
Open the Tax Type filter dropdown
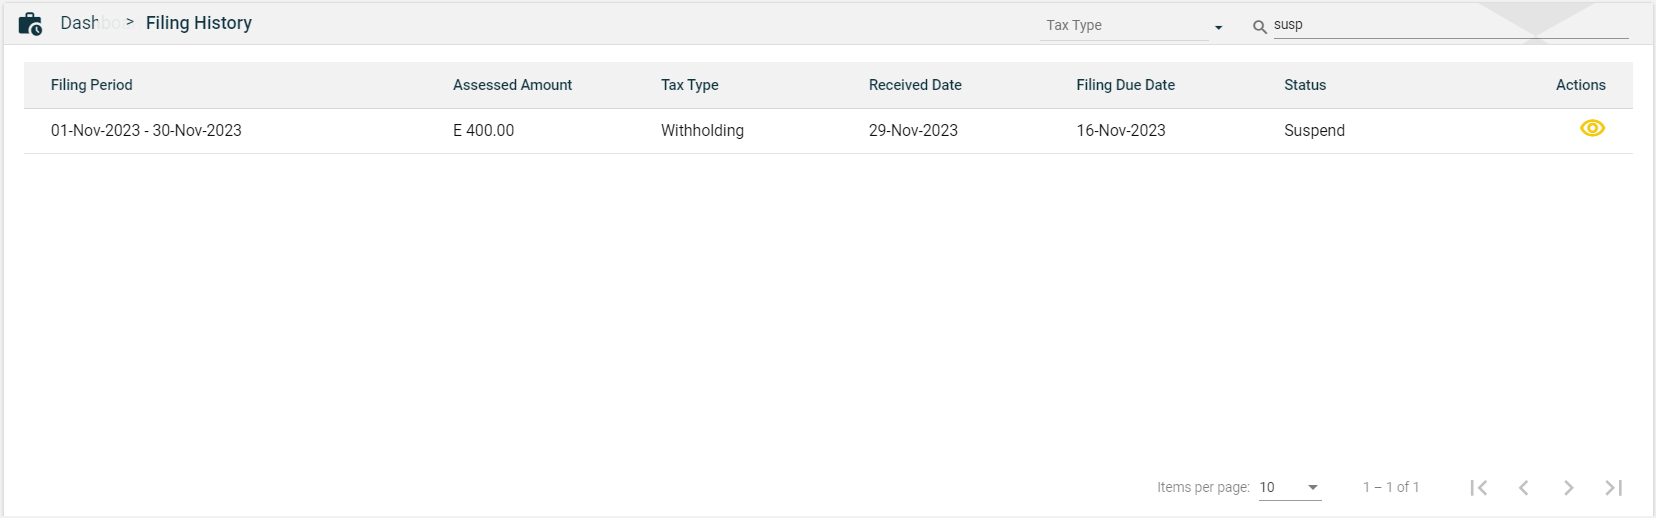click(x=1124, y=26)
